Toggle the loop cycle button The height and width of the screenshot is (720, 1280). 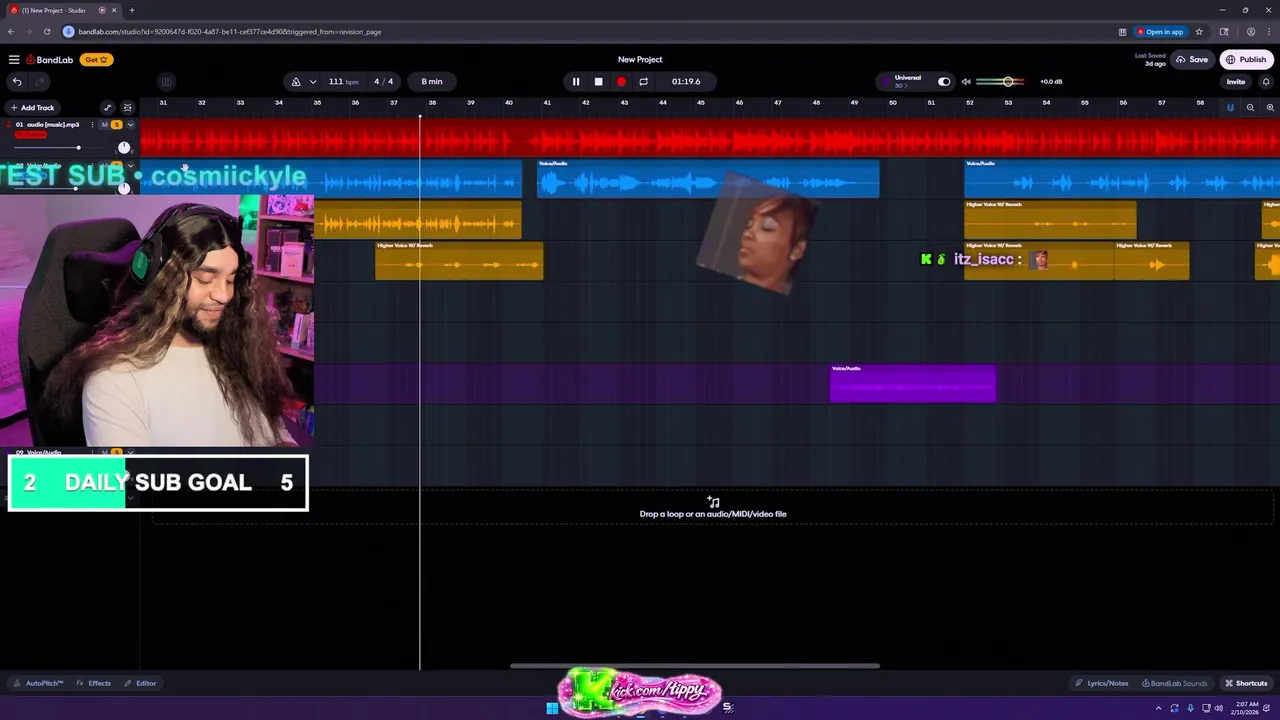(643, 82)
